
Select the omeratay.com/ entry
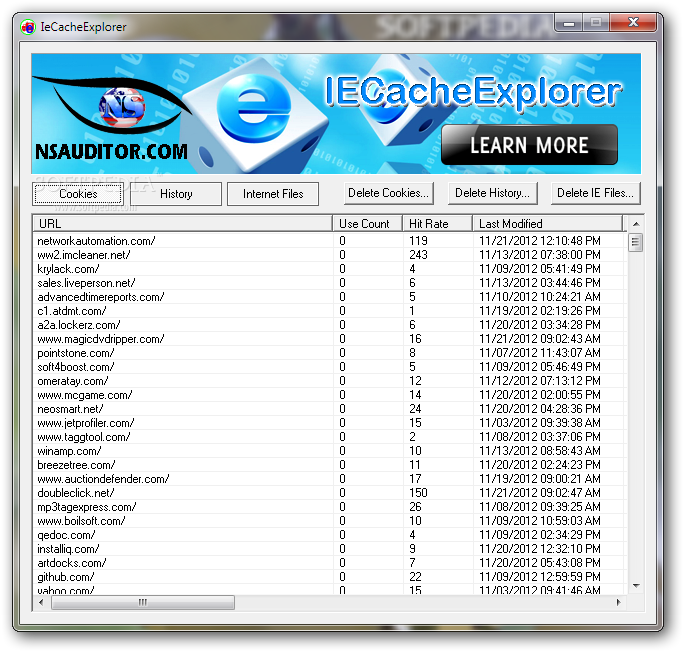tap(330, 381)
